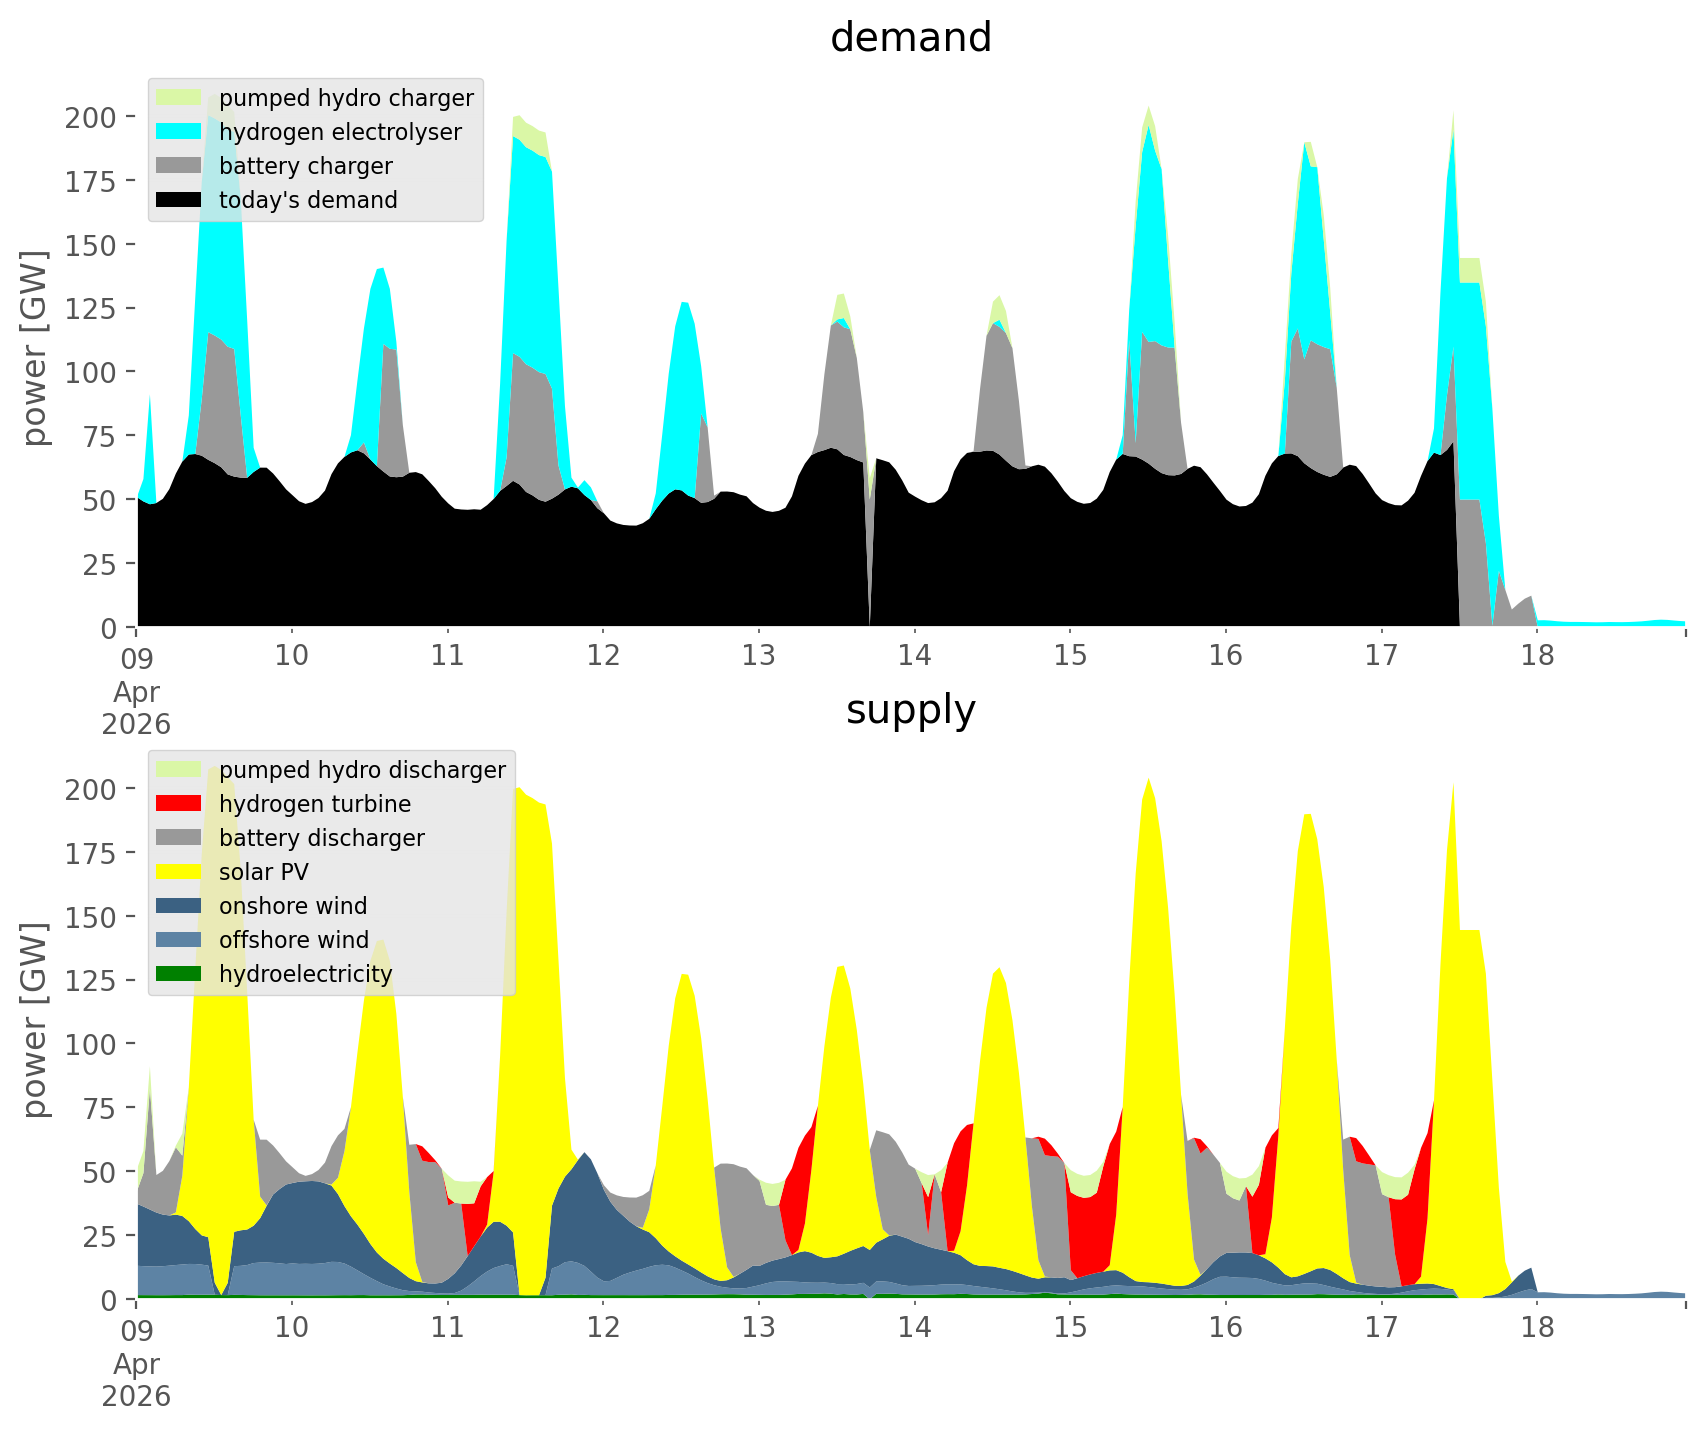The image size is (1706, 1431).
Task: Select the 'onshore wind' legend label
Action: (x=293, y=906)
